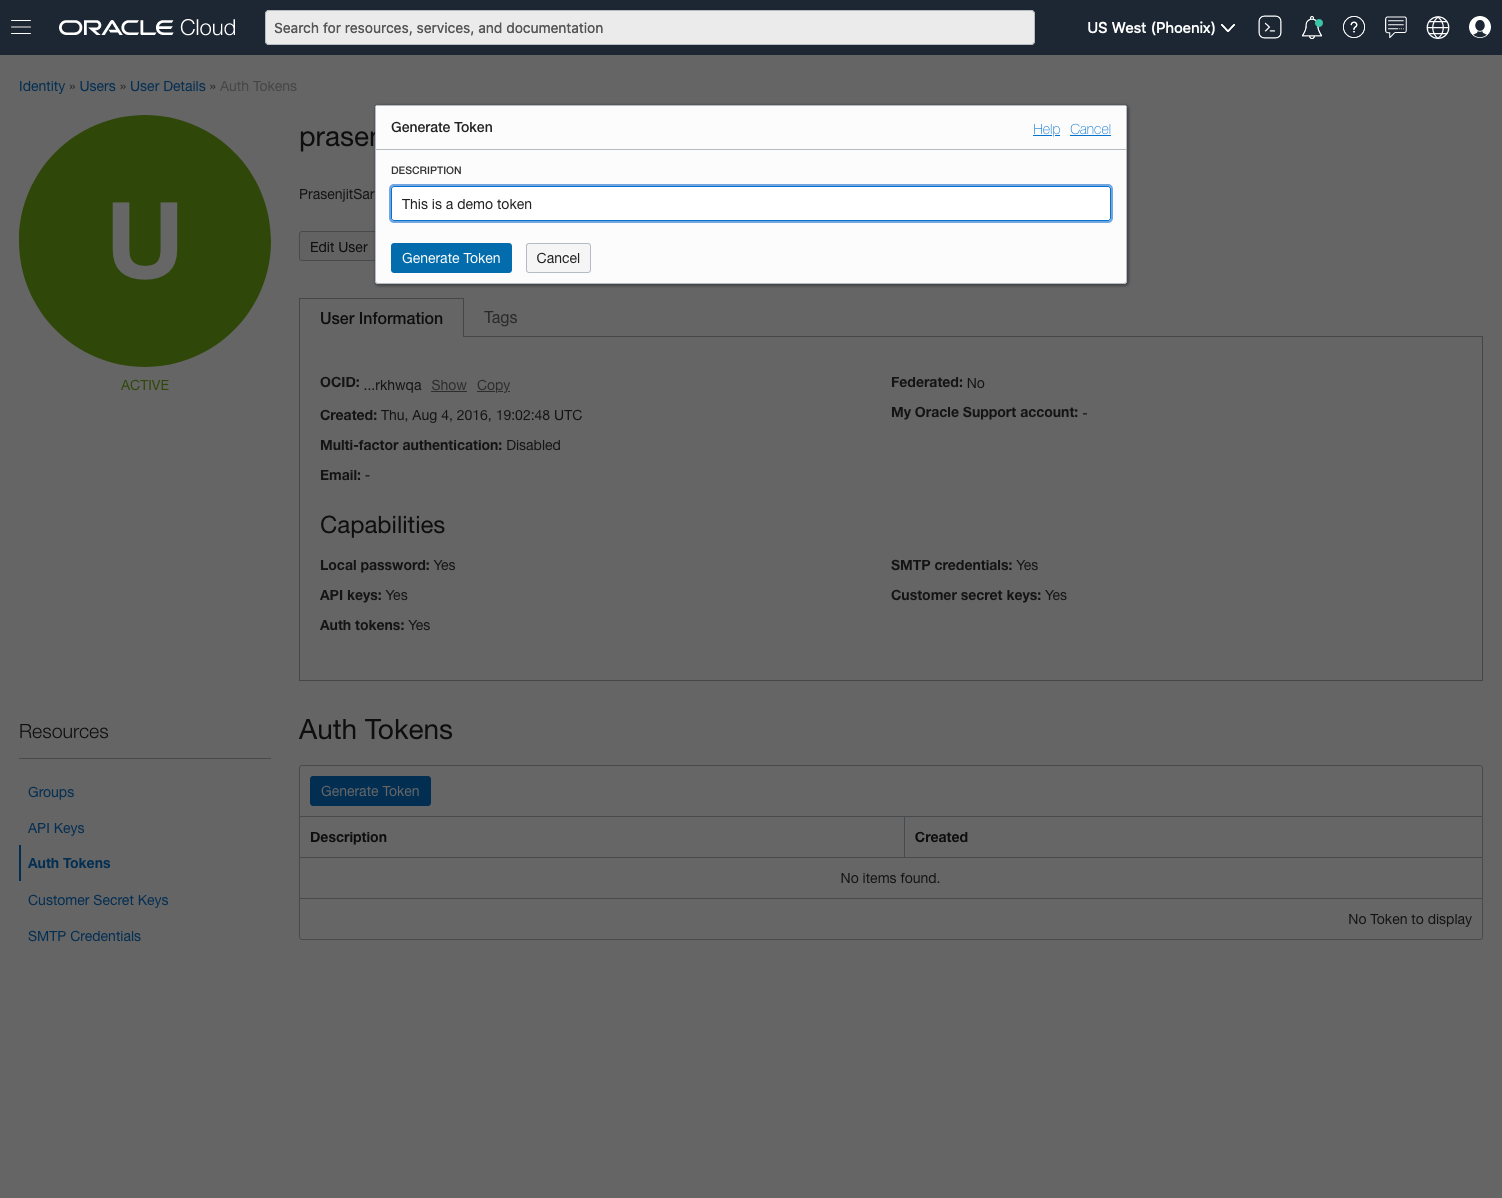The width and height of the screenshot is (1502, 1198).
Task: Open the user profile avatar icon
Action: click(1480, 27)
